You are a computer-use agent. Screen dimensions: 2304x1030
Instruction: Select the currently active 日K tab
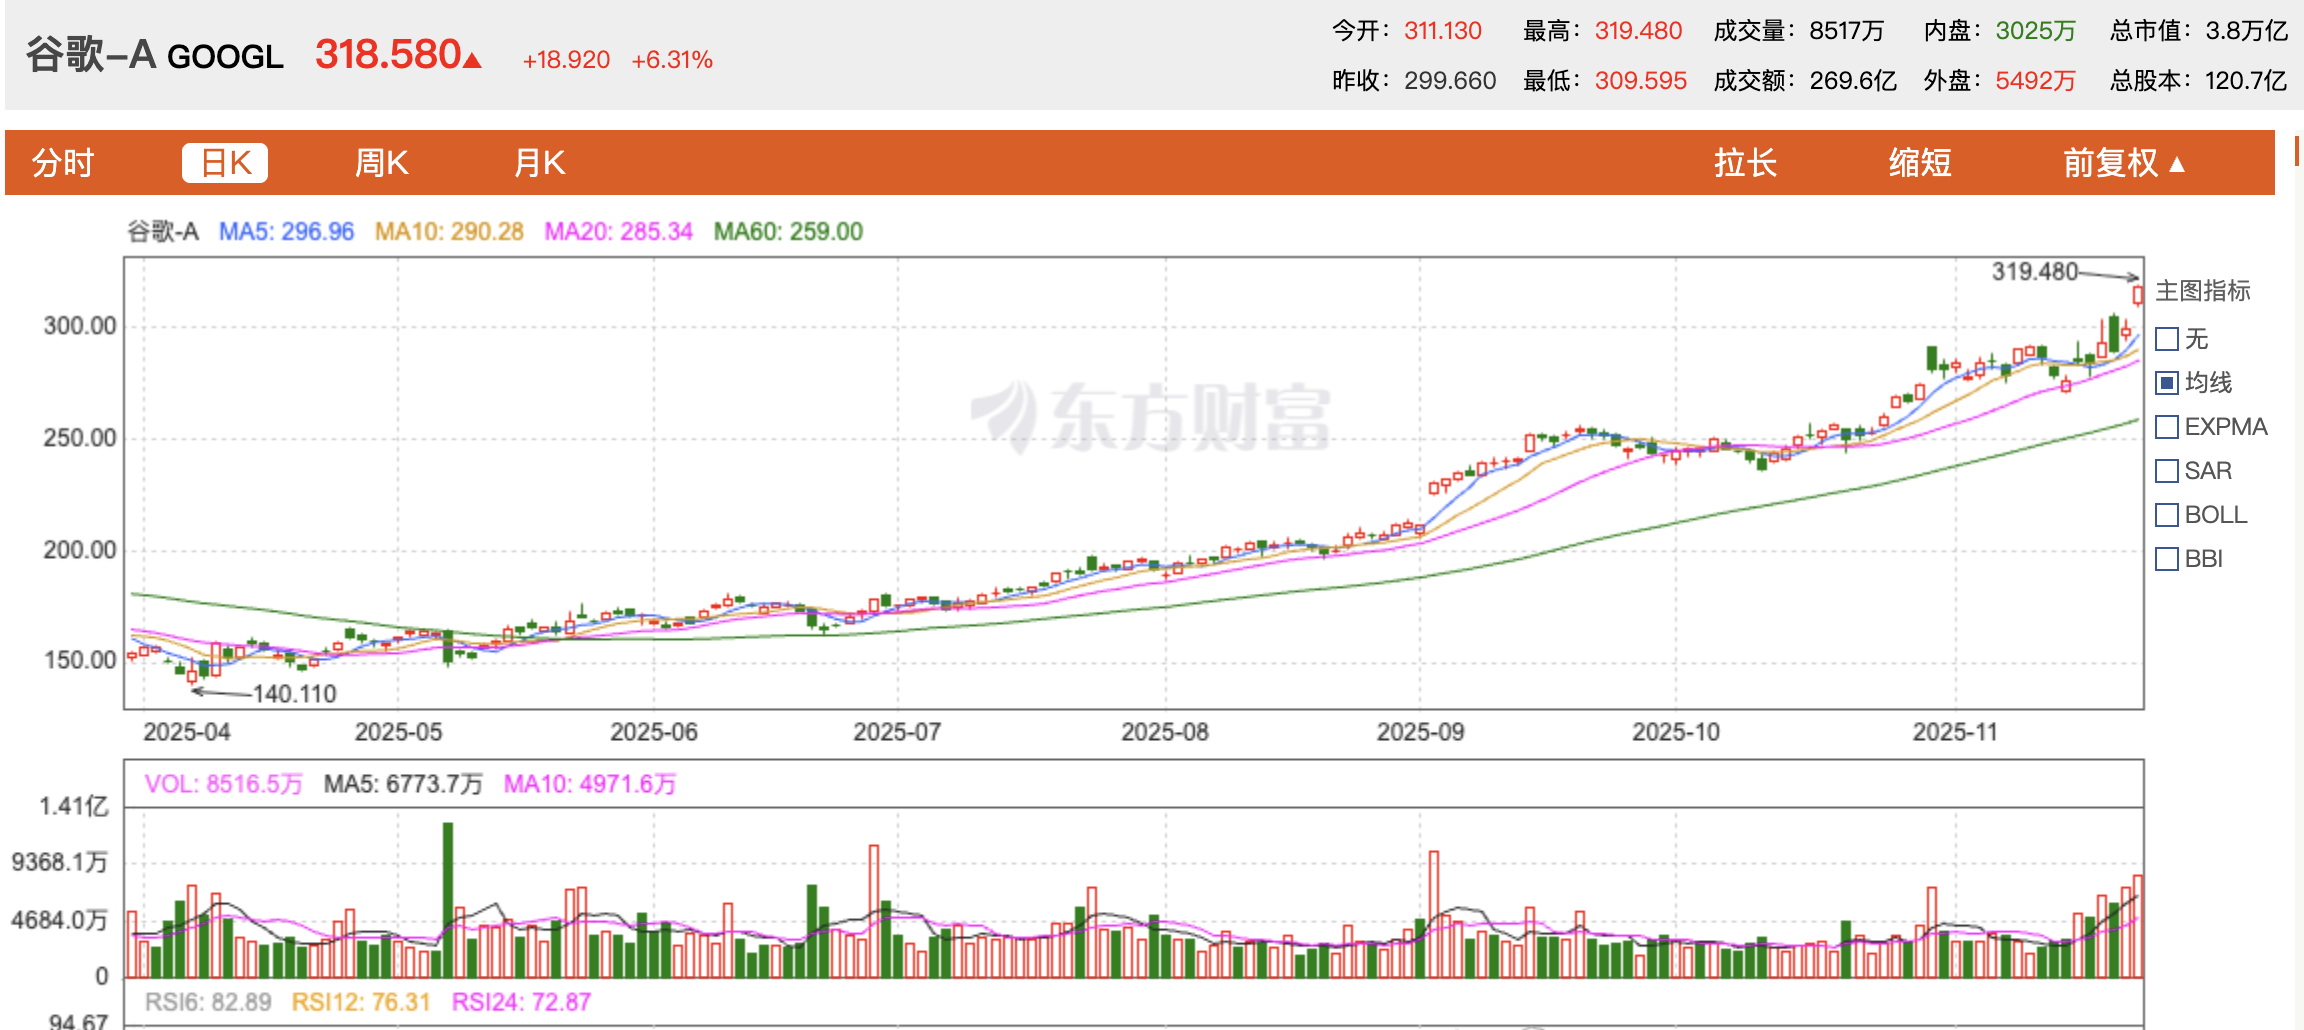(225, 162)
